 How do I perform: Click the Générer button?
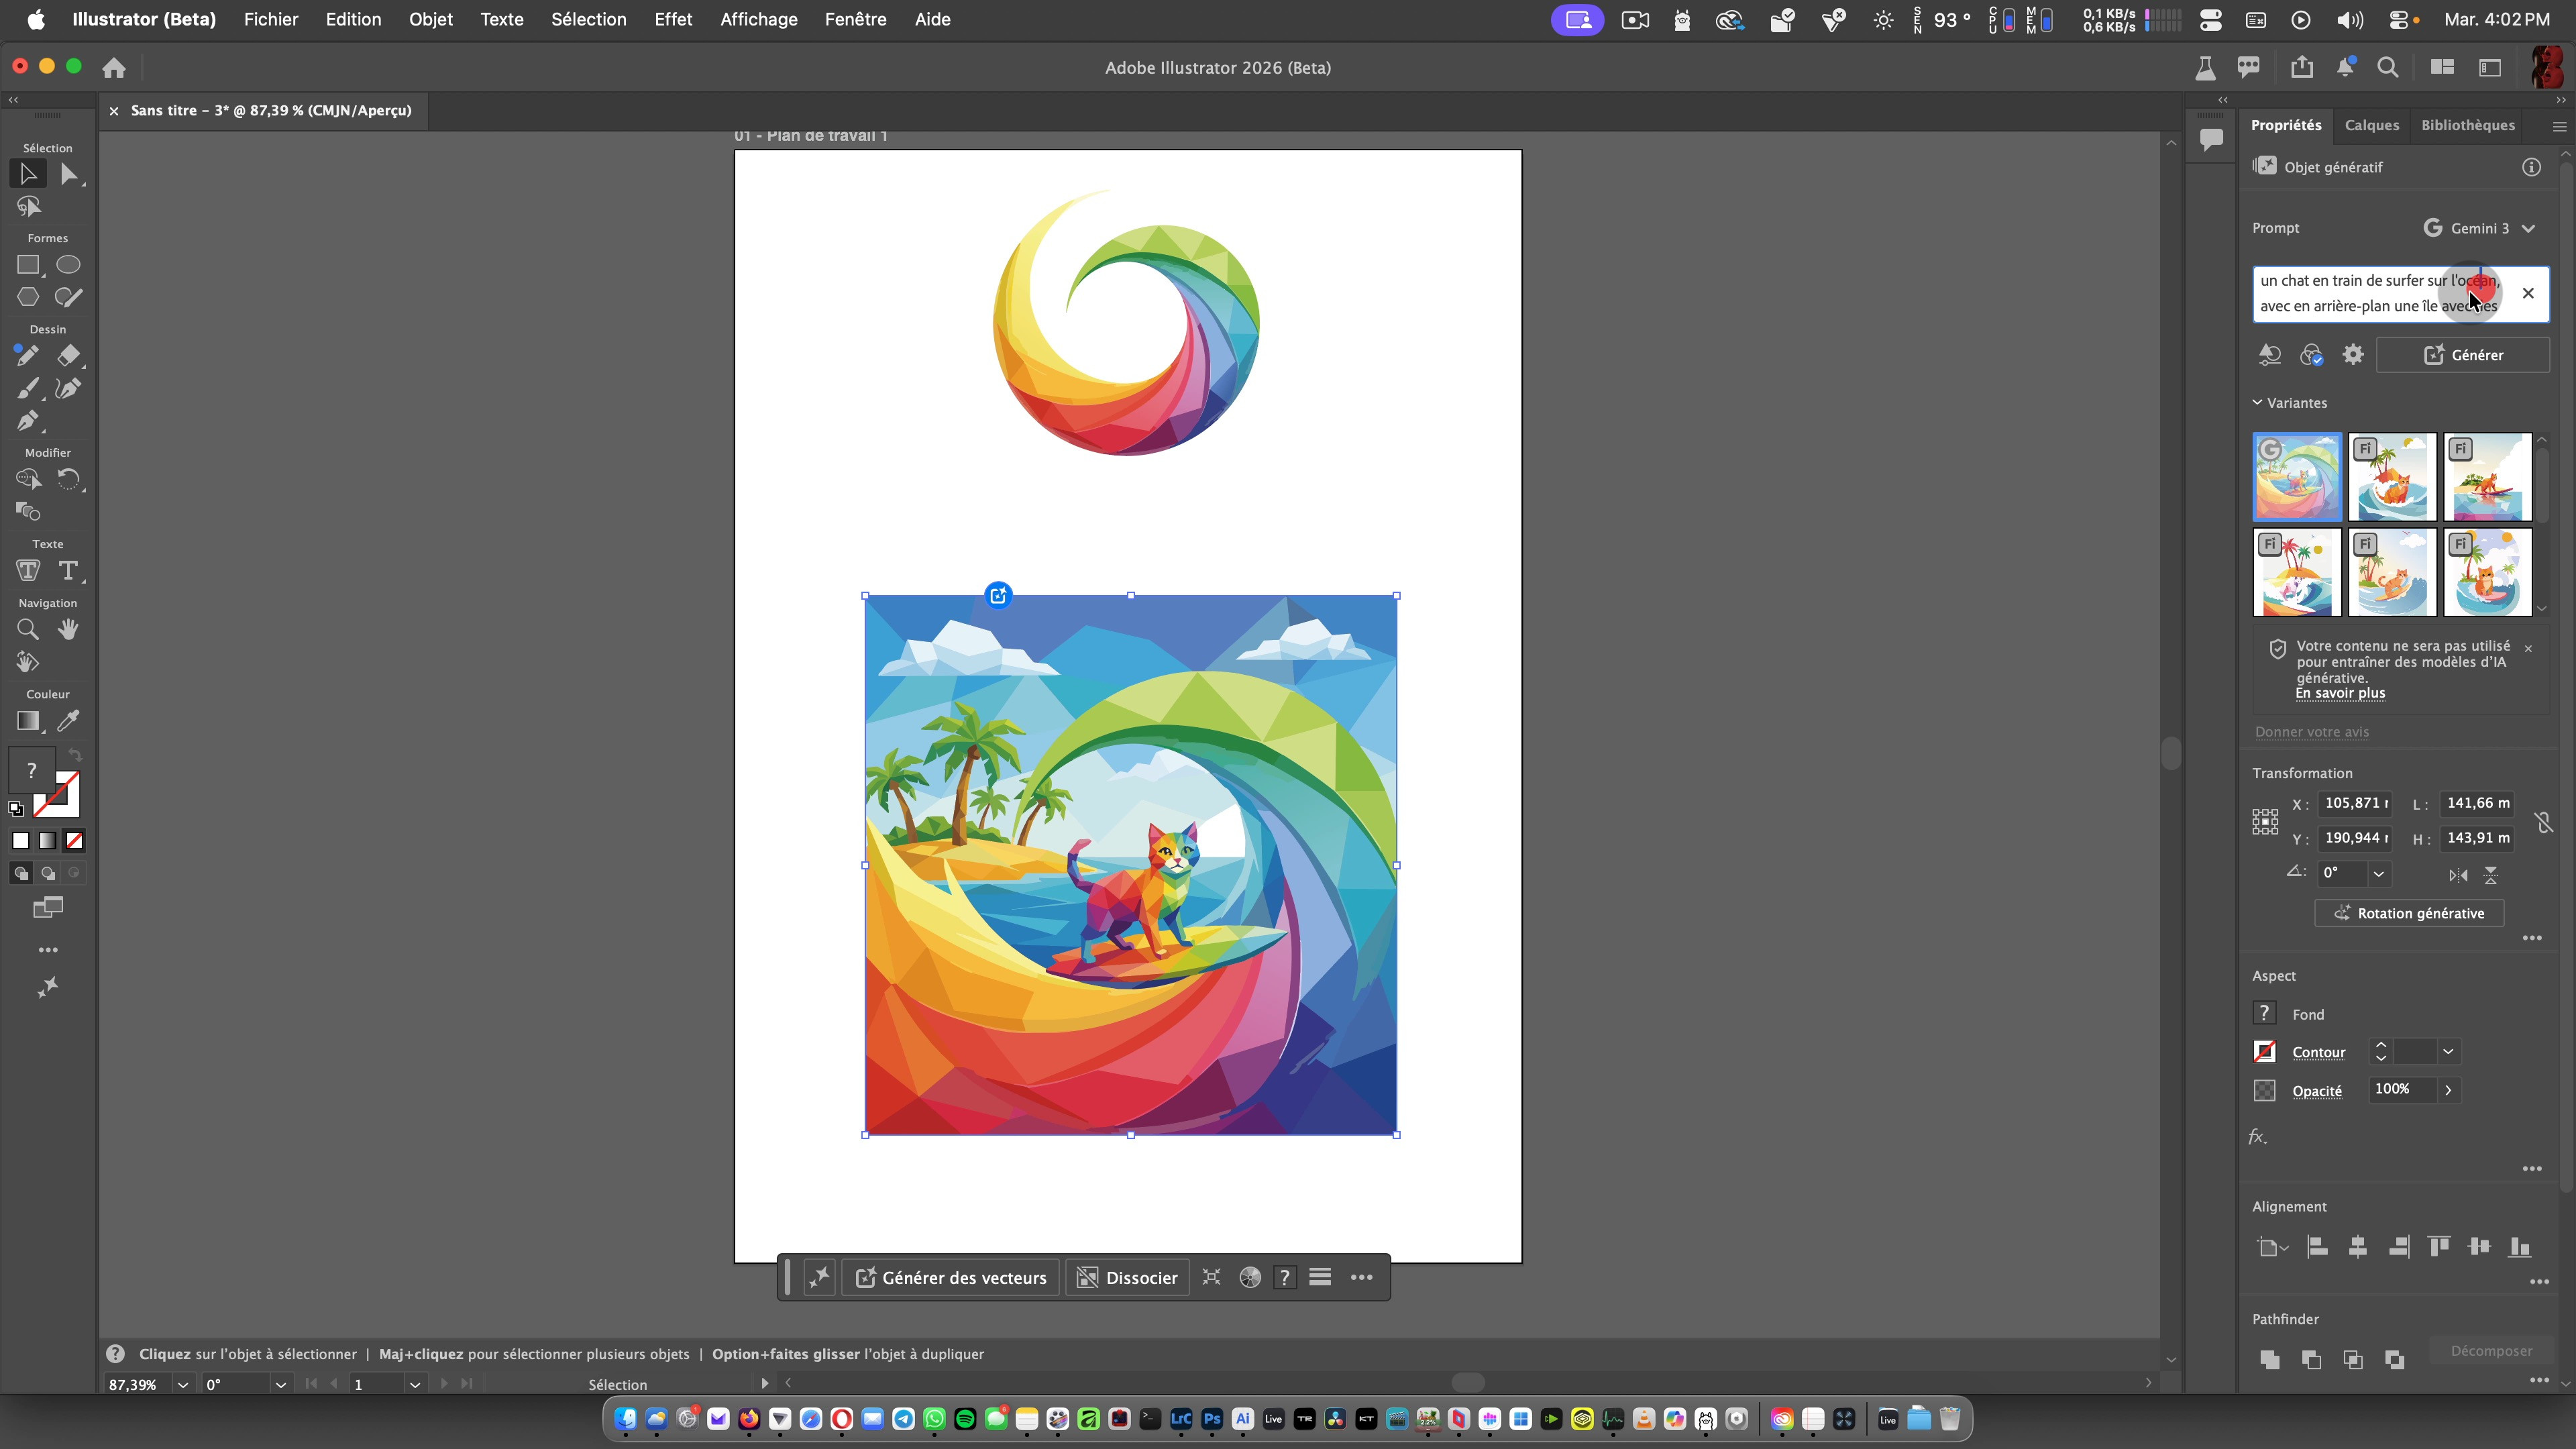(2462, 355)
